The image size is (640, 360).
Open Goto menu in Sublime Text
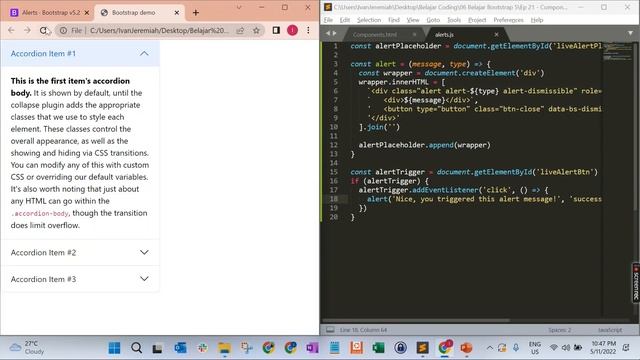(433, 20)
